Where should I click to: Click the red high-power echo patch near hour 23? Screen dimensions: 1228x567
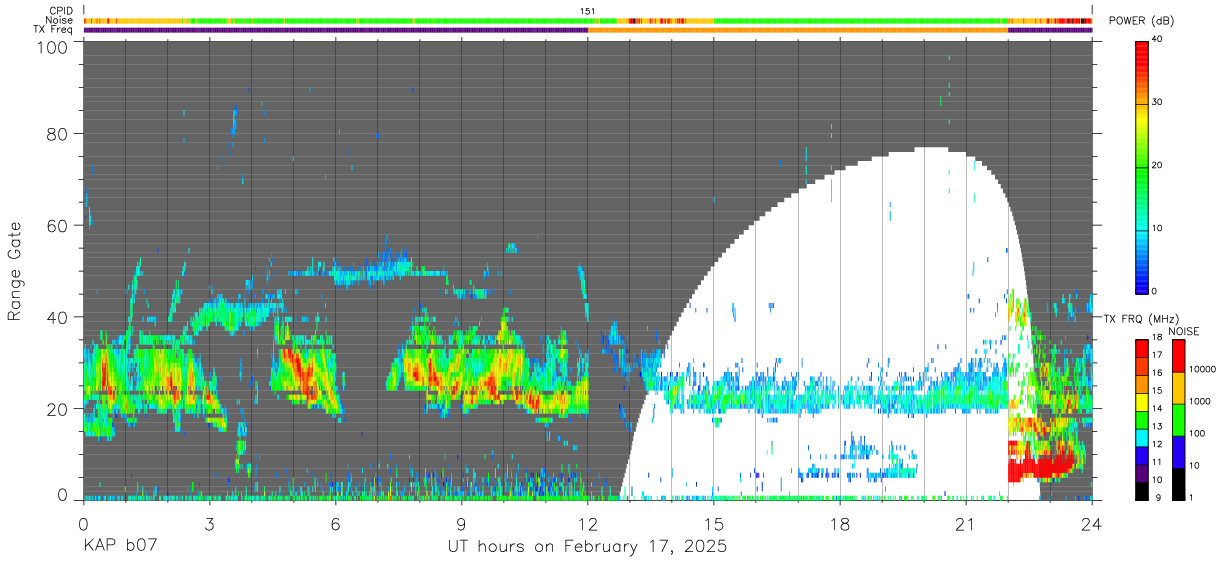pos(1040,467)
